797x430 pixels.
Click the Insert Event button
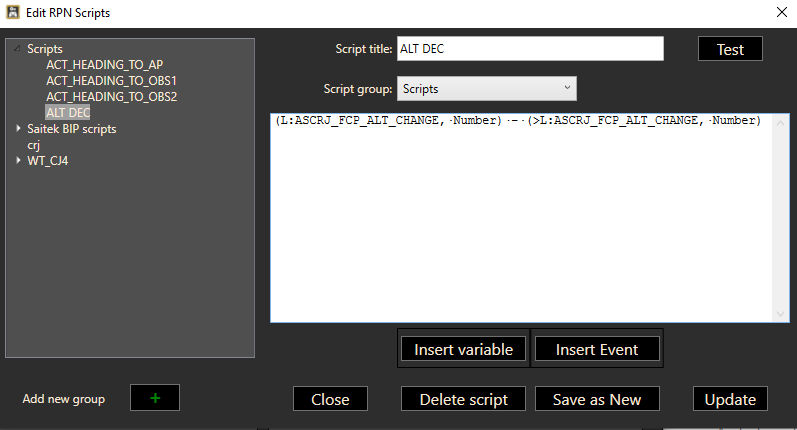pos(596,349)
